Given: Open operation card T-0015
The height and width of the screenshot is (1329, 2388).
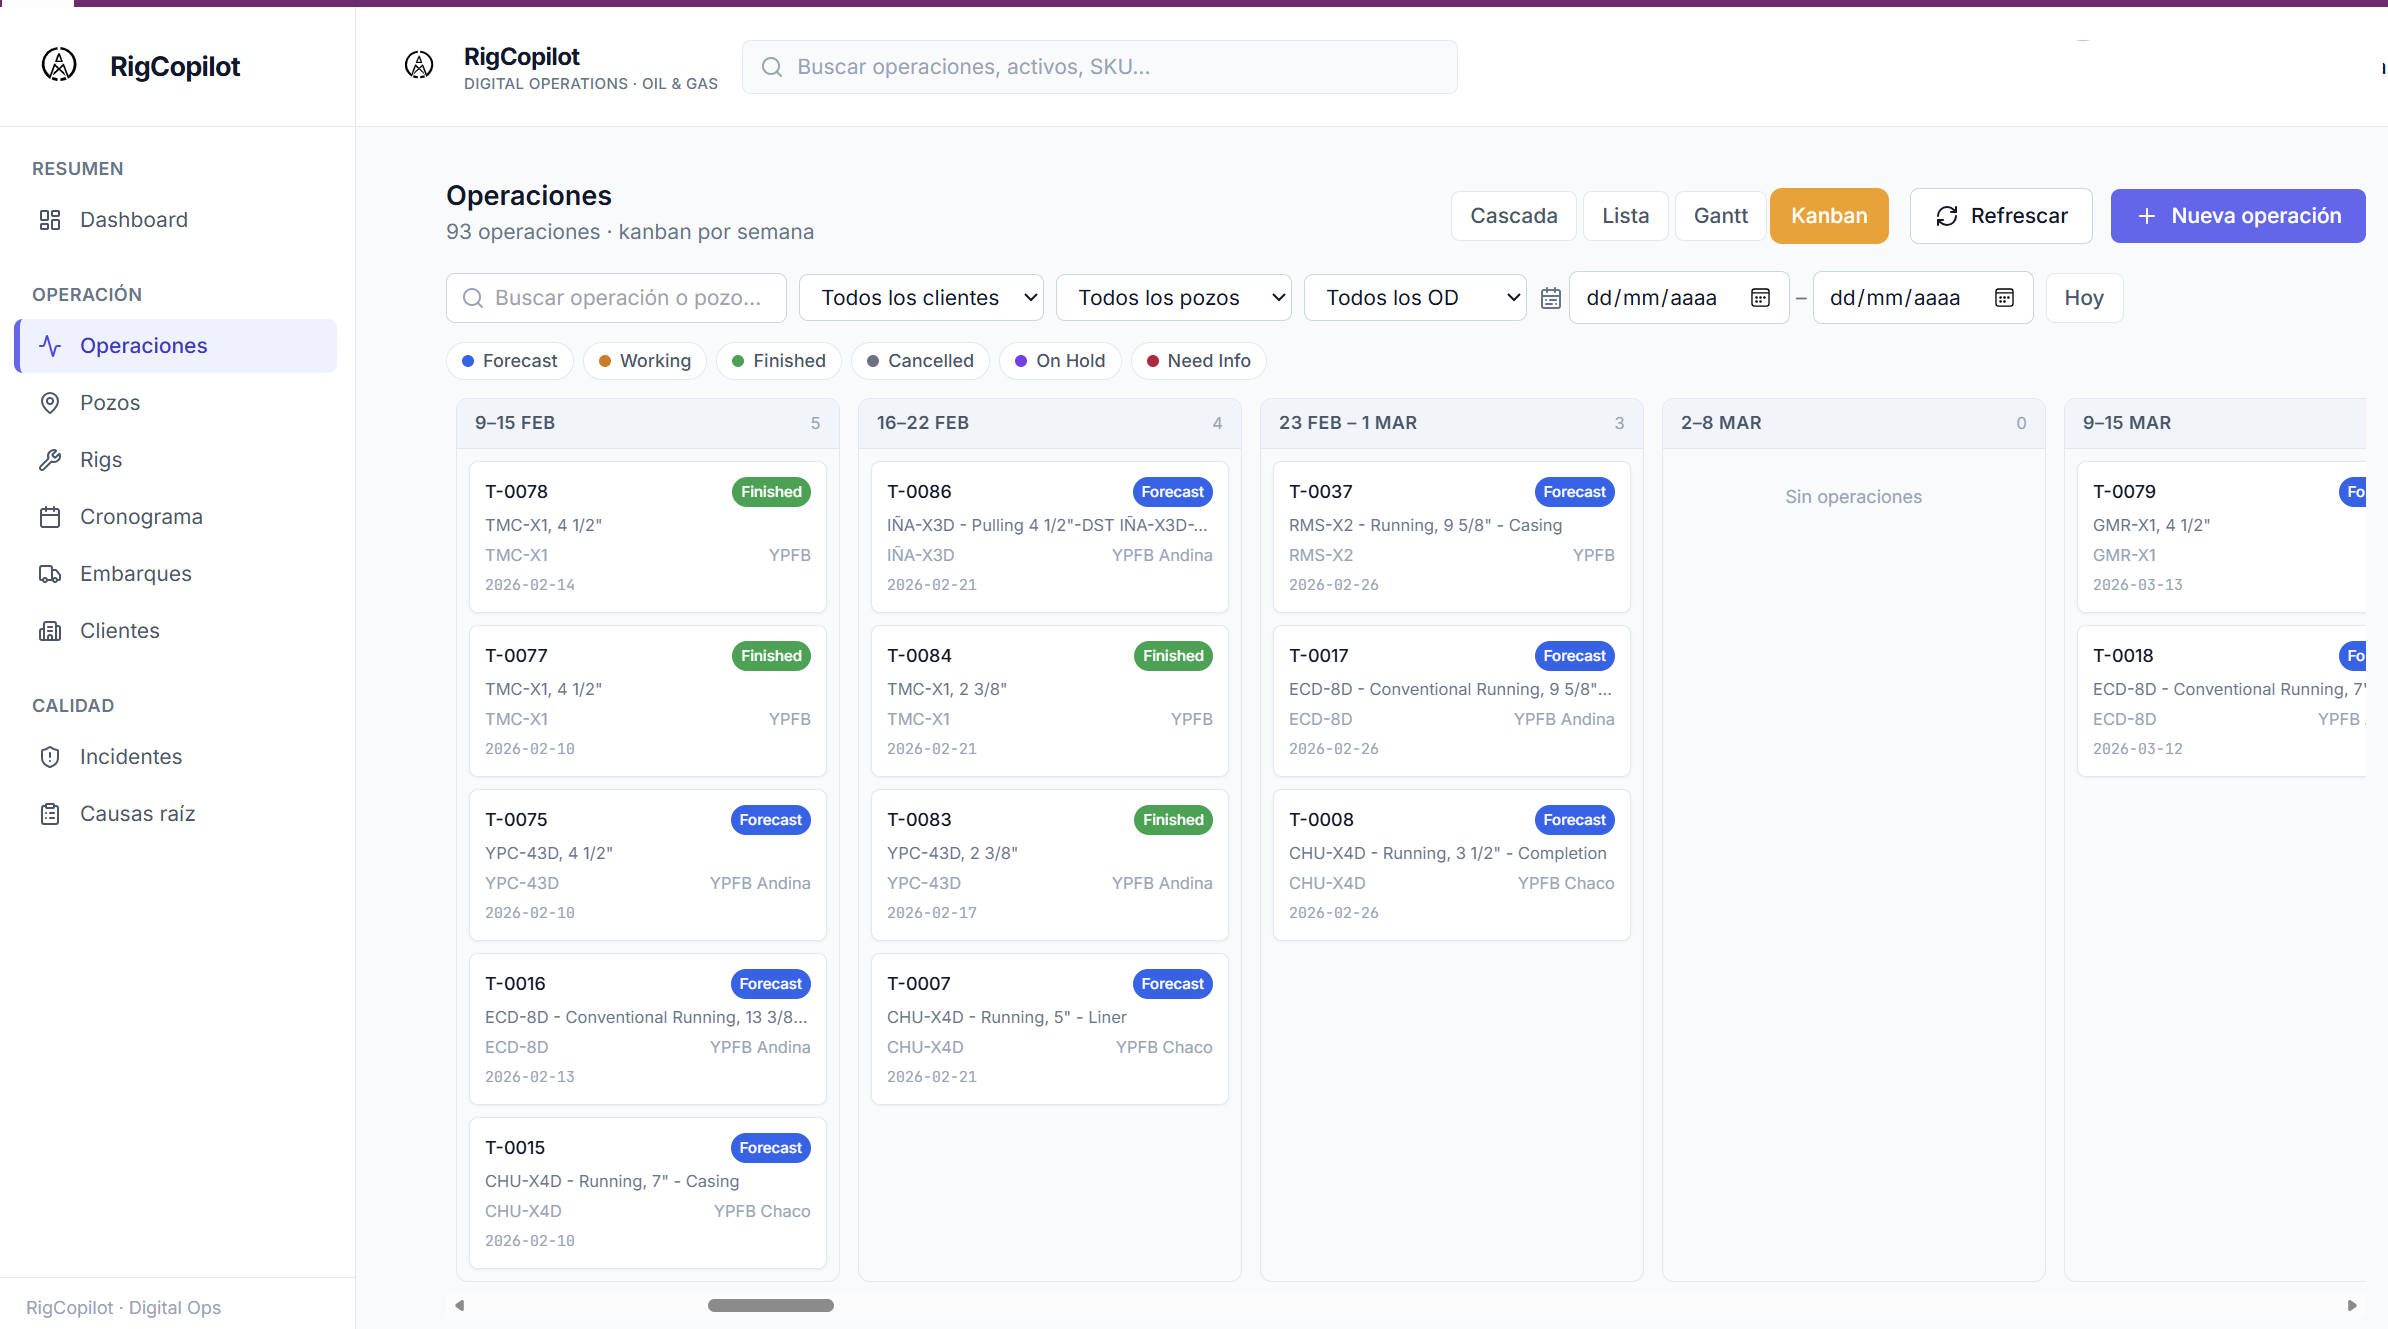Looking at the screenshot, I should click(648, 1193).
